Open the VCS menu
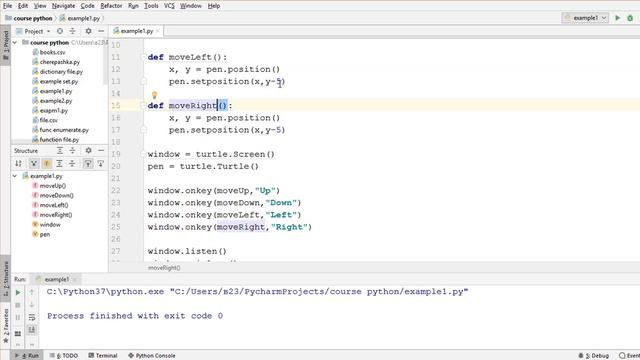Screen dimensions: 640x360 pos(169,6)
